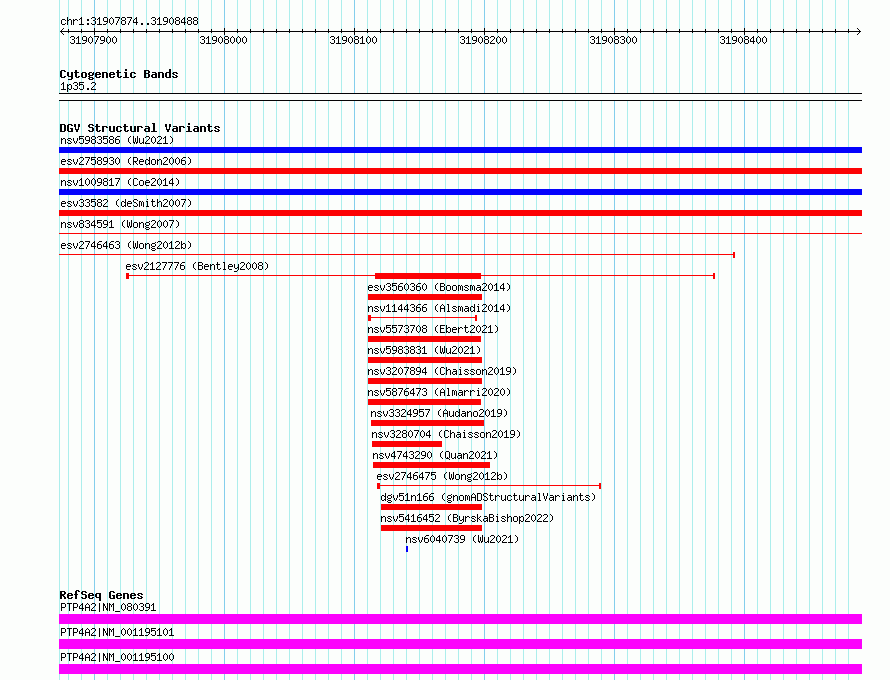Click ruler position 31908200
This screenshot has width=890, height=680.
tap(484, 40)
